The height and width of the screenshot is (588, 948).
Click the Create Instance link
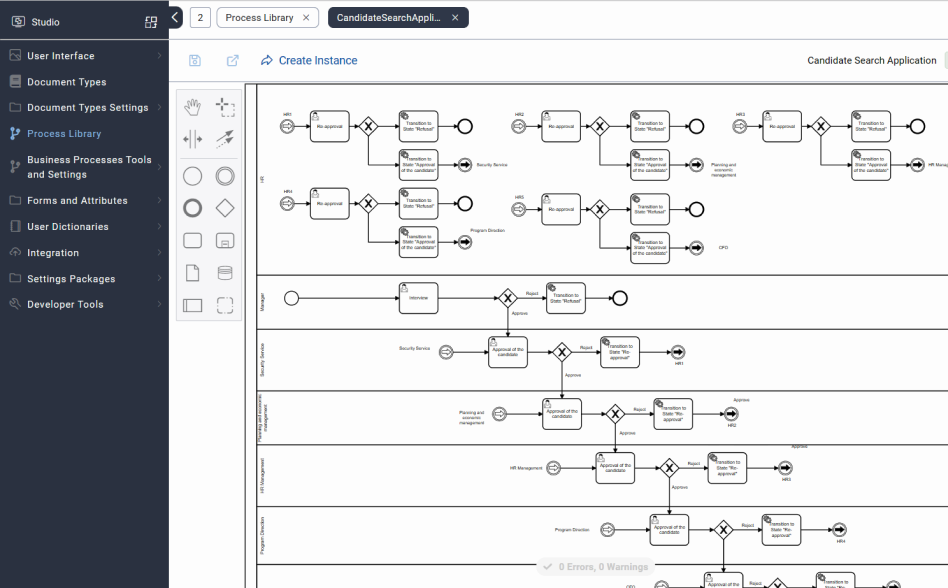pos(309,60)
